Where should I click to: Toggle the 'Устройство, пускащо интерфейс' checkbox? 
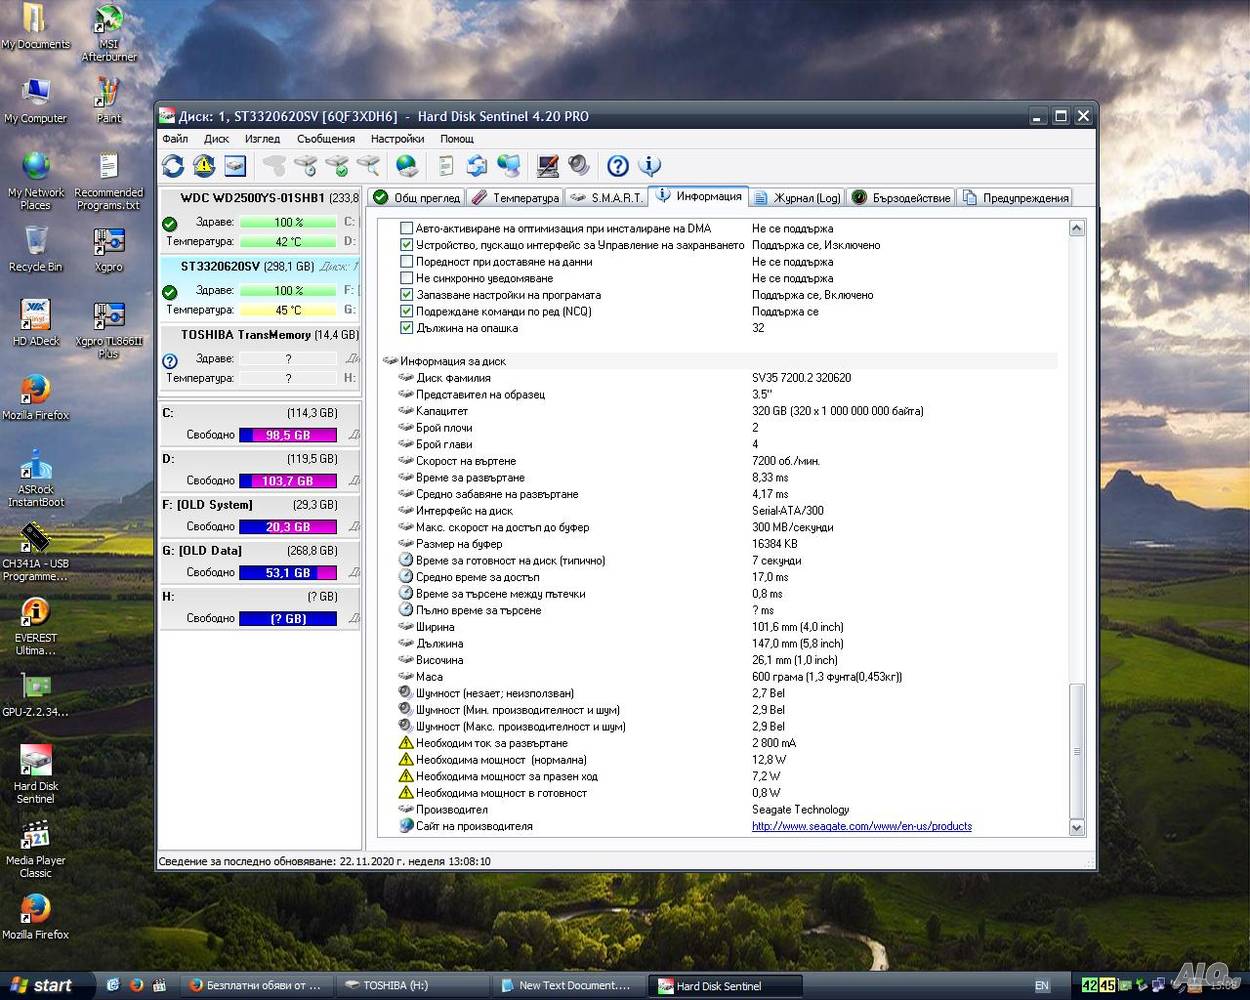coord(407,245)
